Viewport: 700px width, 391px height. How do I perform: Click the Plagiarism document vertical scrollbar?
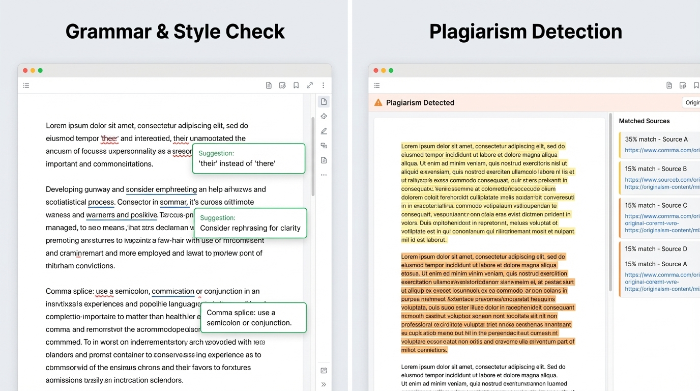point(610,202)
